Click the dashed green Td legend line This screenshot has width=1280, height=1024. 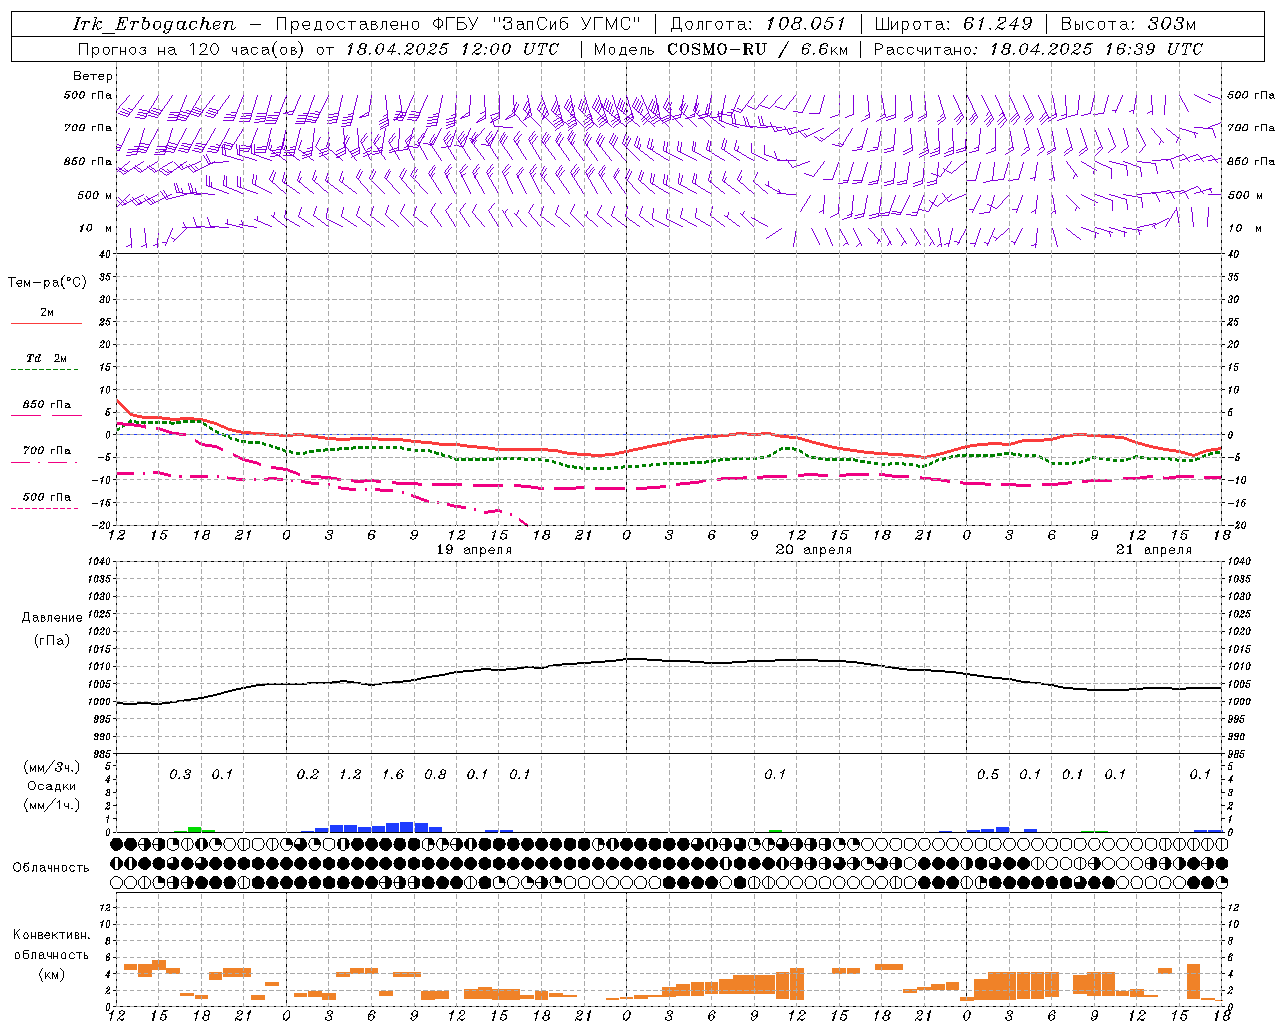[x=44, y=370]
